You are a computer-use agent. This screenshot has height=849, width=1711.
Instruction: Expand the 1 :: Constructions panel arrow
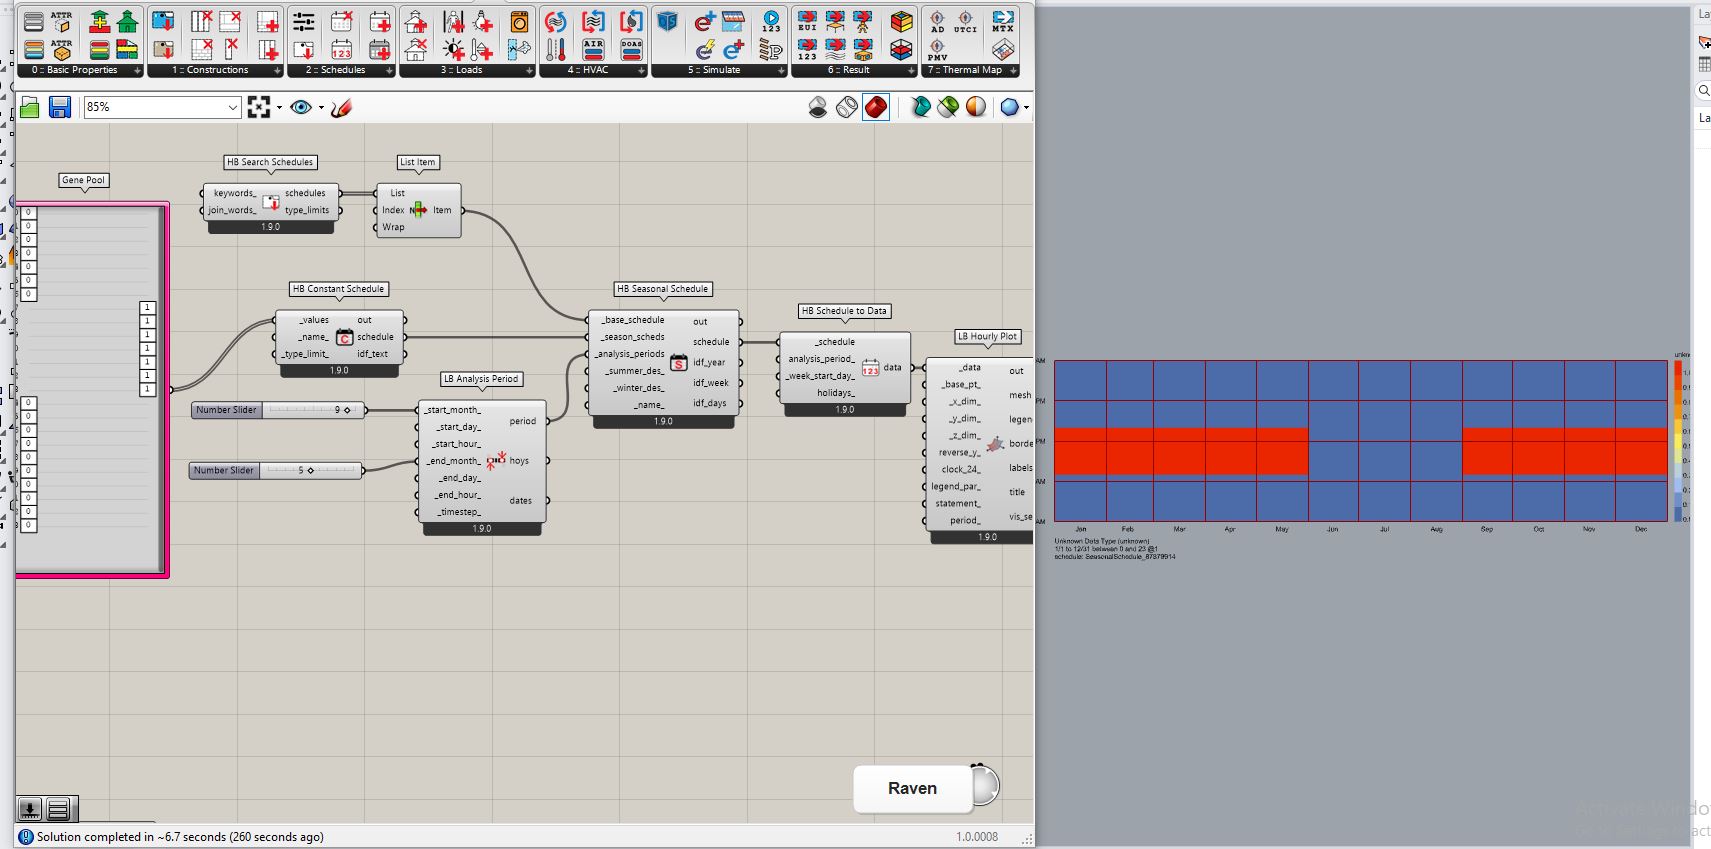[x=277, y=70]
